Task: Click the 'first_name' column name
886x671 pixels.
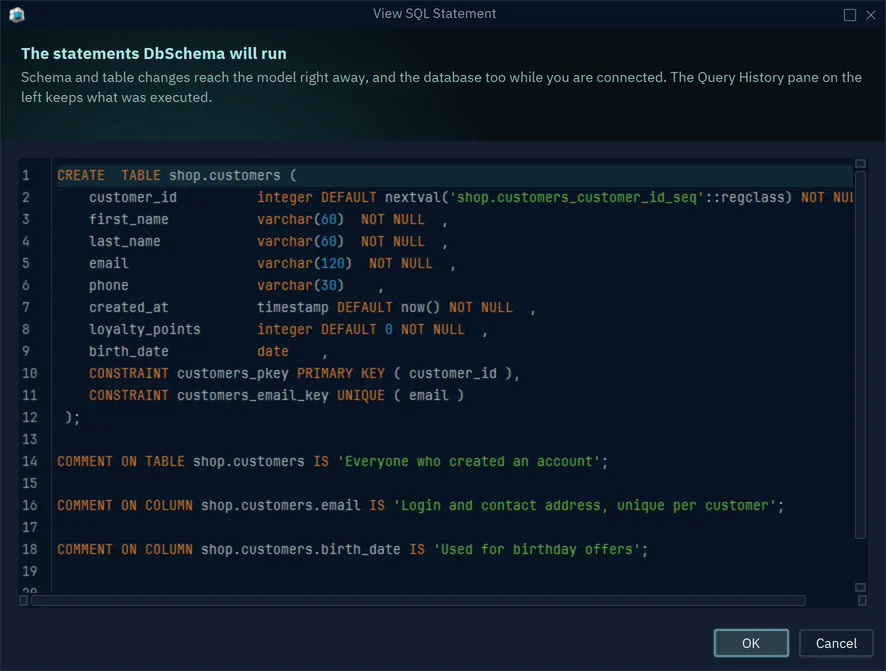Action: point(128,219)
